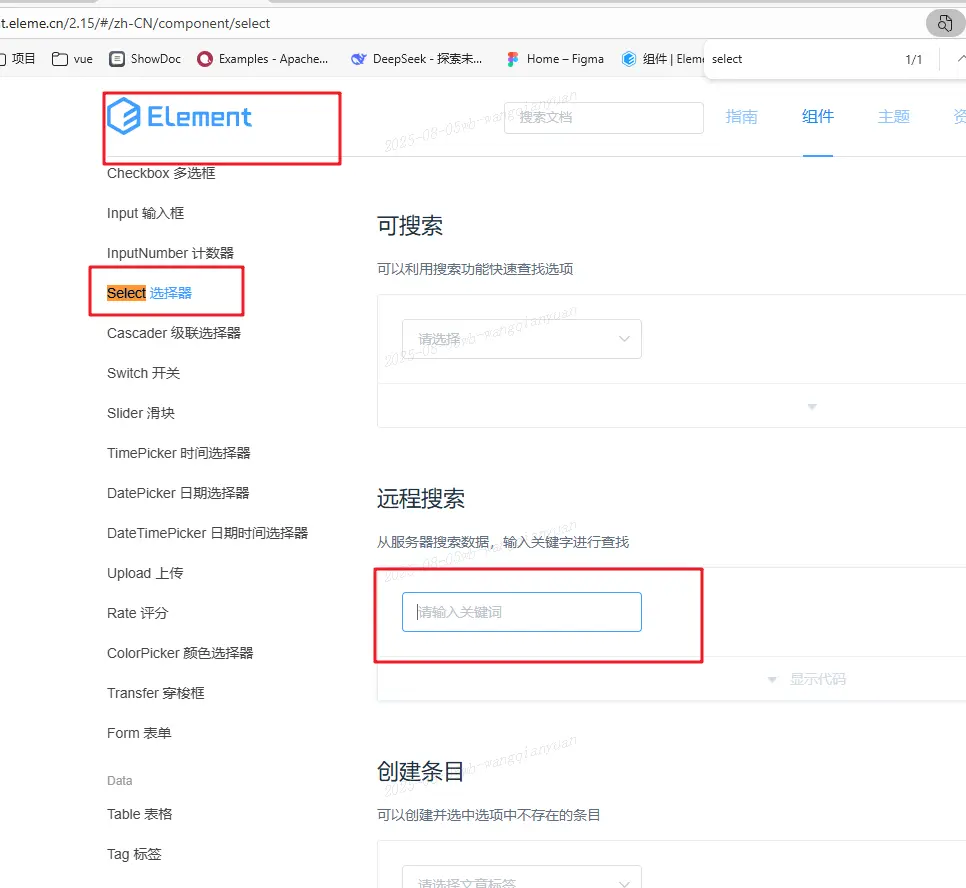This screenshot has height=888, width=966.
Task: Go to ColorPicker 颜色选择器 page
Action: (180, 653)
